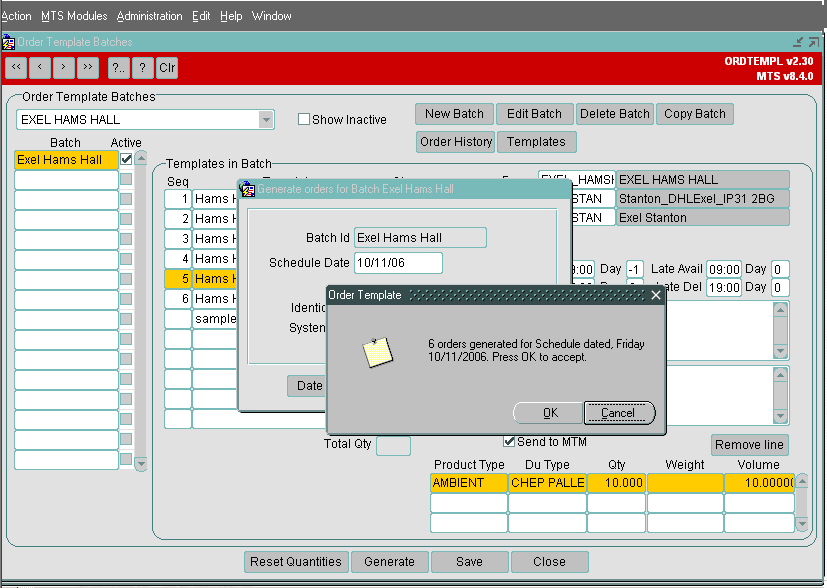The width and height of the screenshot is (827, 588).
Task: Click down arrow of product lines scrollbar
Action: [x=802, y=525]
